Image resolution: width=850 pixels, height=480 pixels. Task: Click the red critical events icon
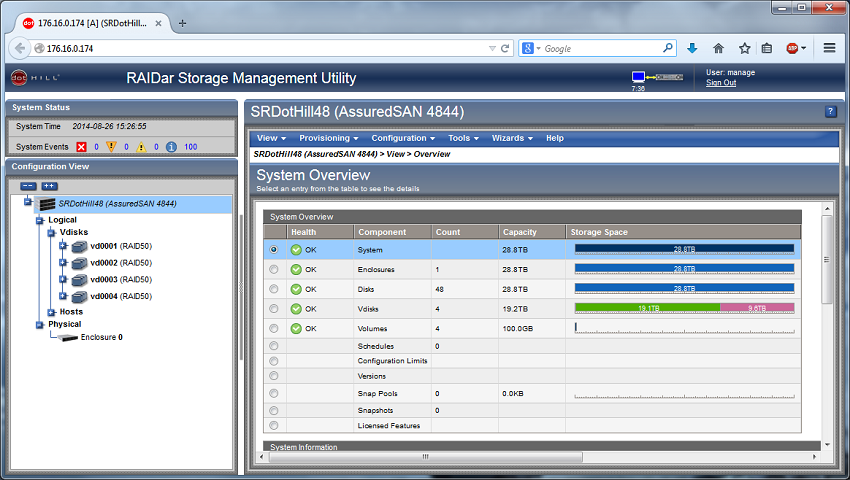(81, 146)
